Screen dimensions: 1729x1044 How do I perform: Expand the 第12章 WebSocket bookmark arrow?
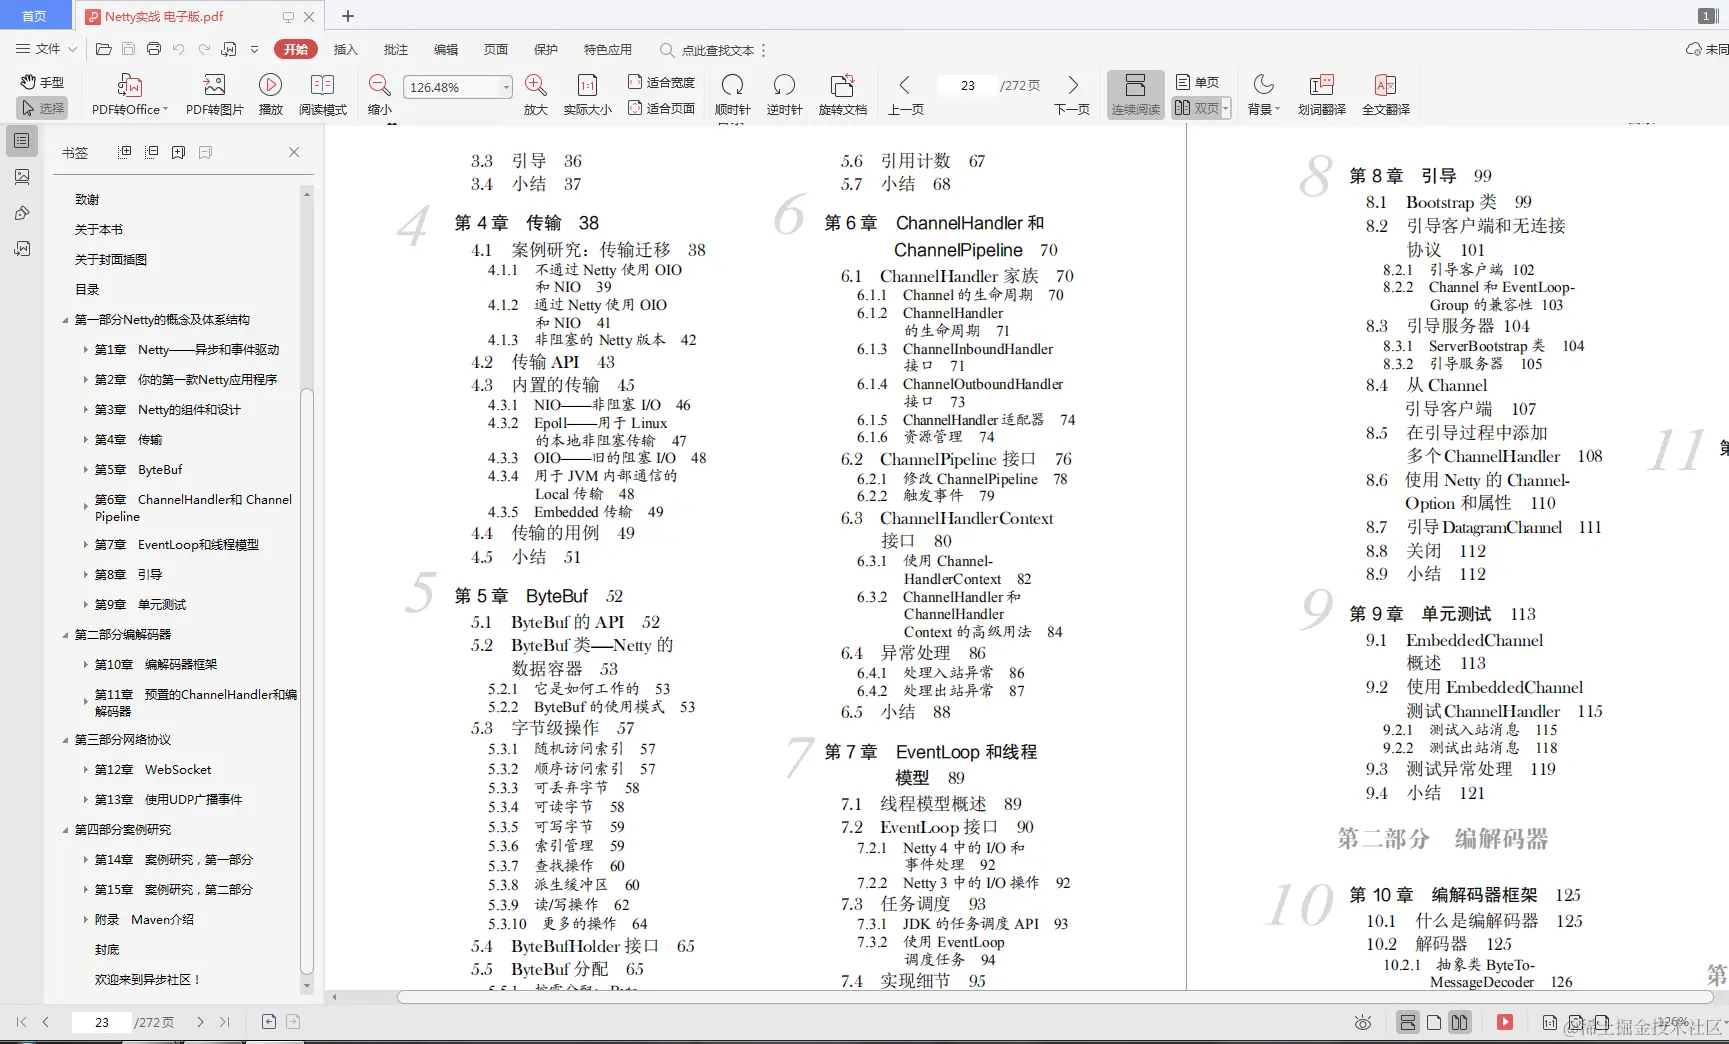pos(85,770)
